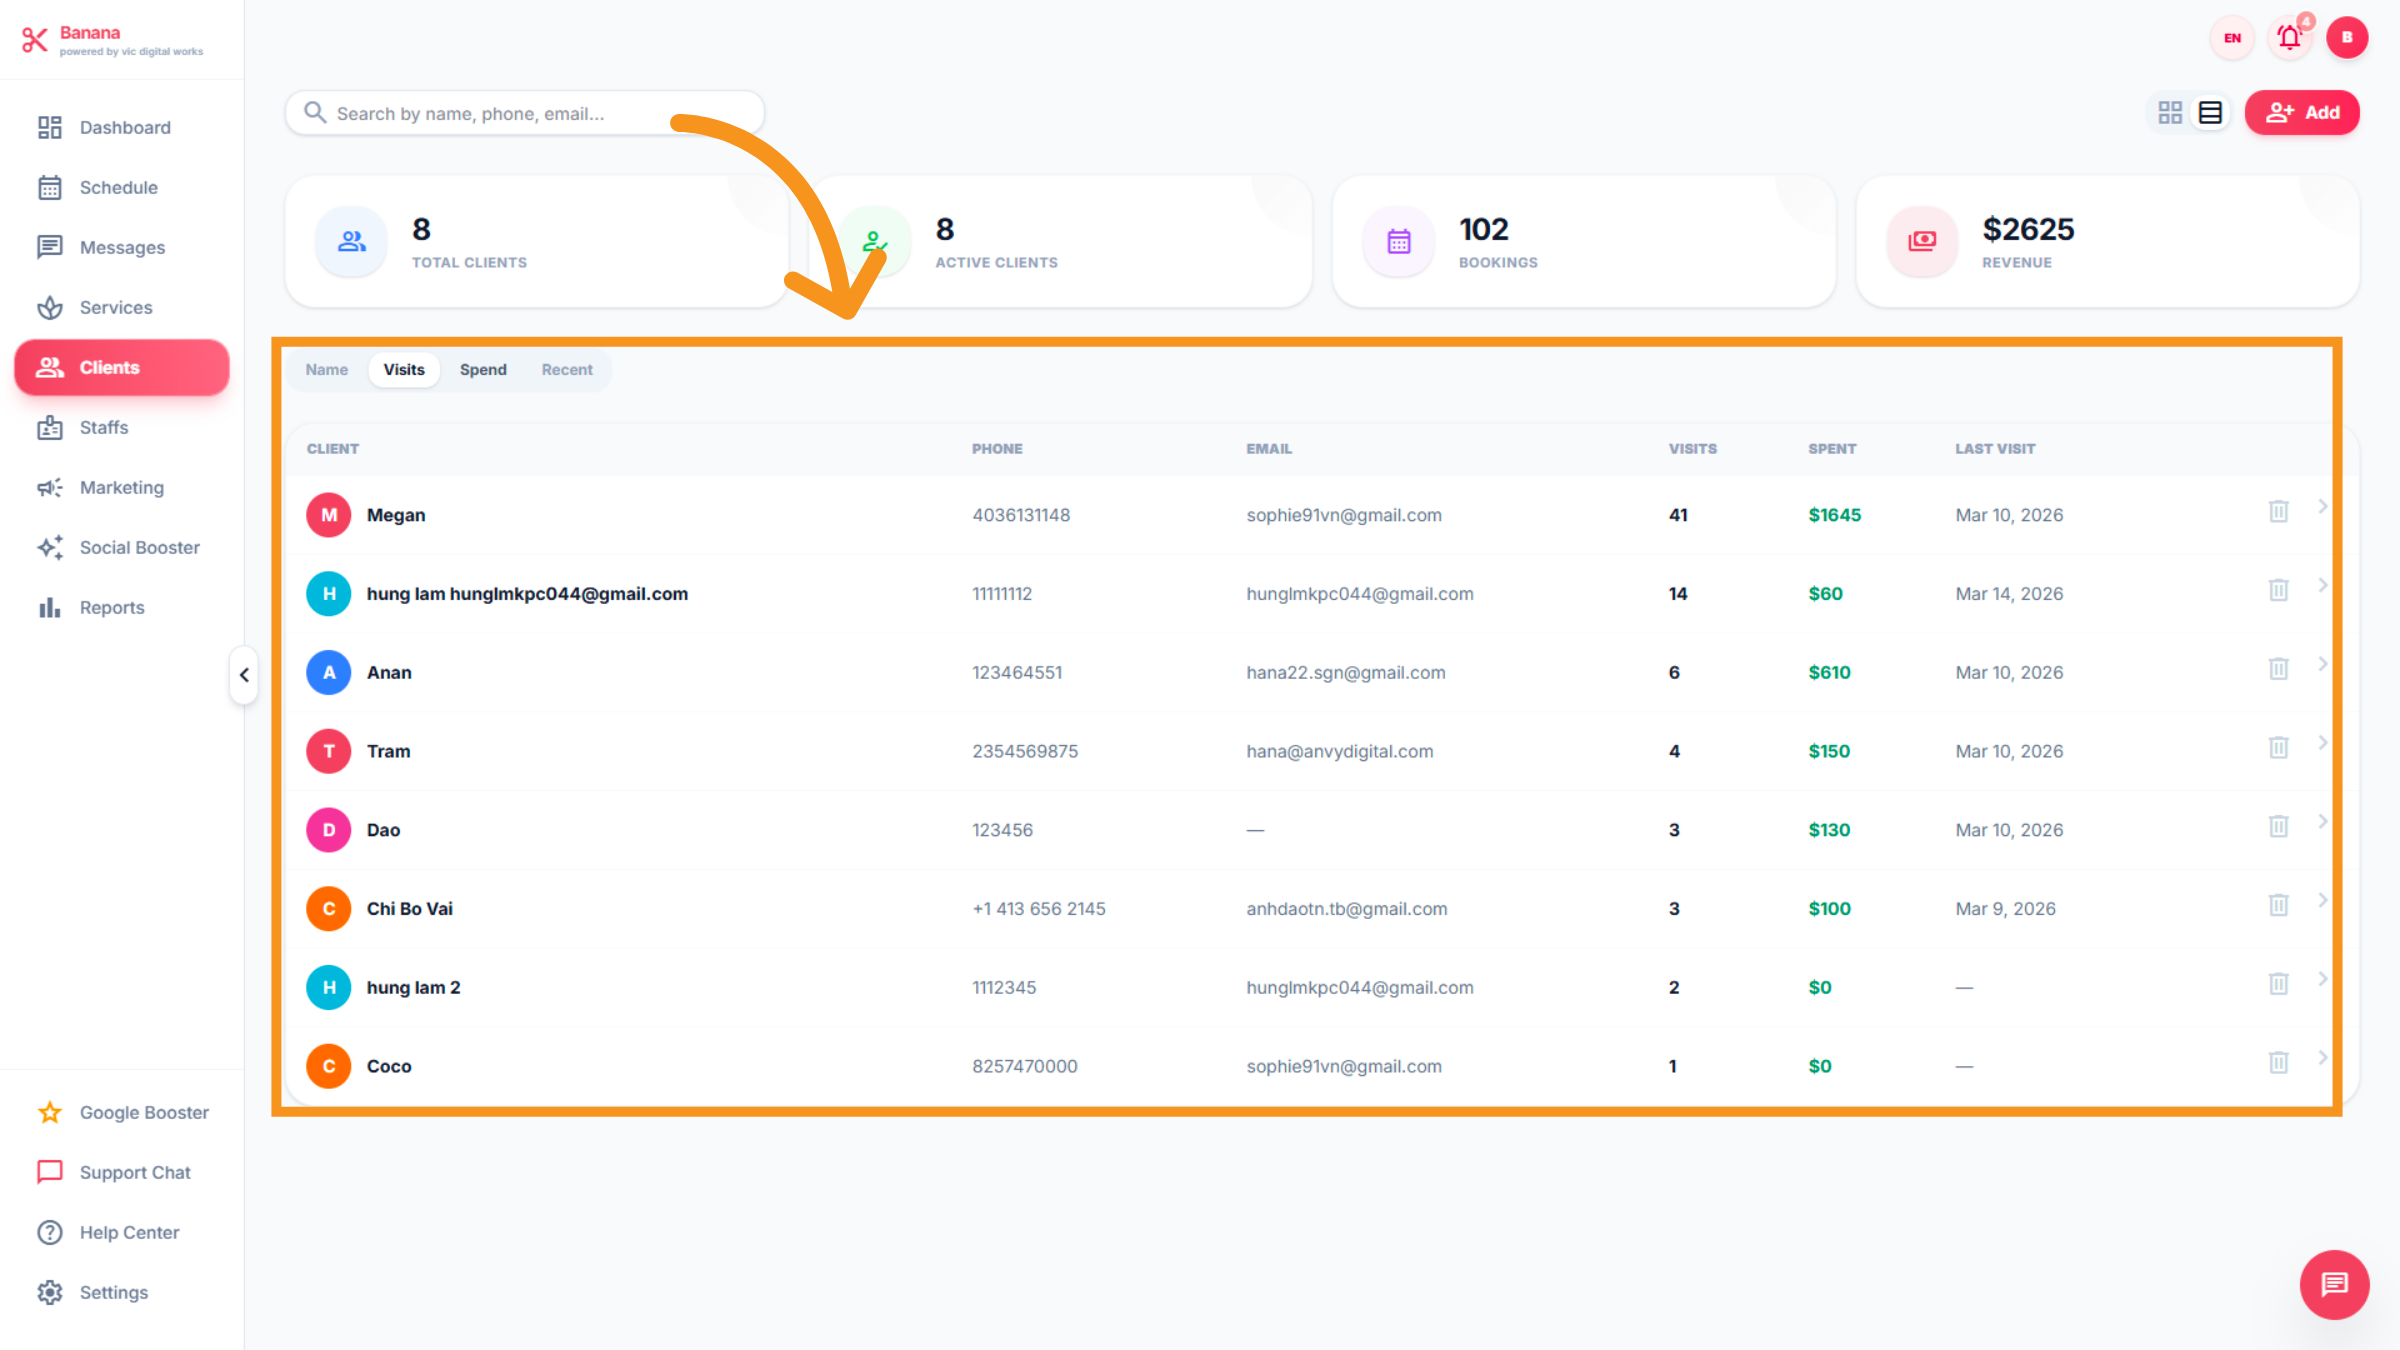Image resolution: width=2400 pixels, height=1350 pixels.
Task: Click the B profile avatar
Action: (2346, 38)
